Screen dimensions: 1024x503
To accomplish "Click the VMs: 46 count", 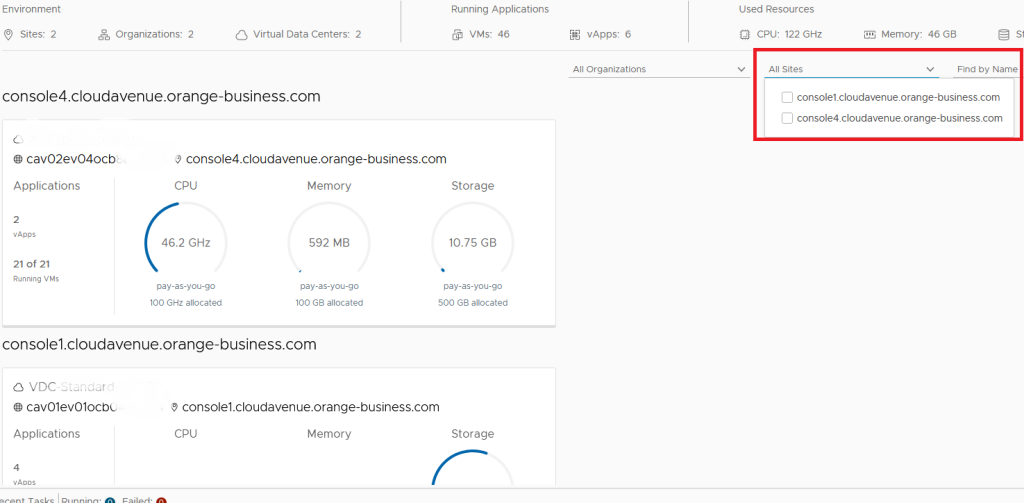I will (x=481, y=34).
